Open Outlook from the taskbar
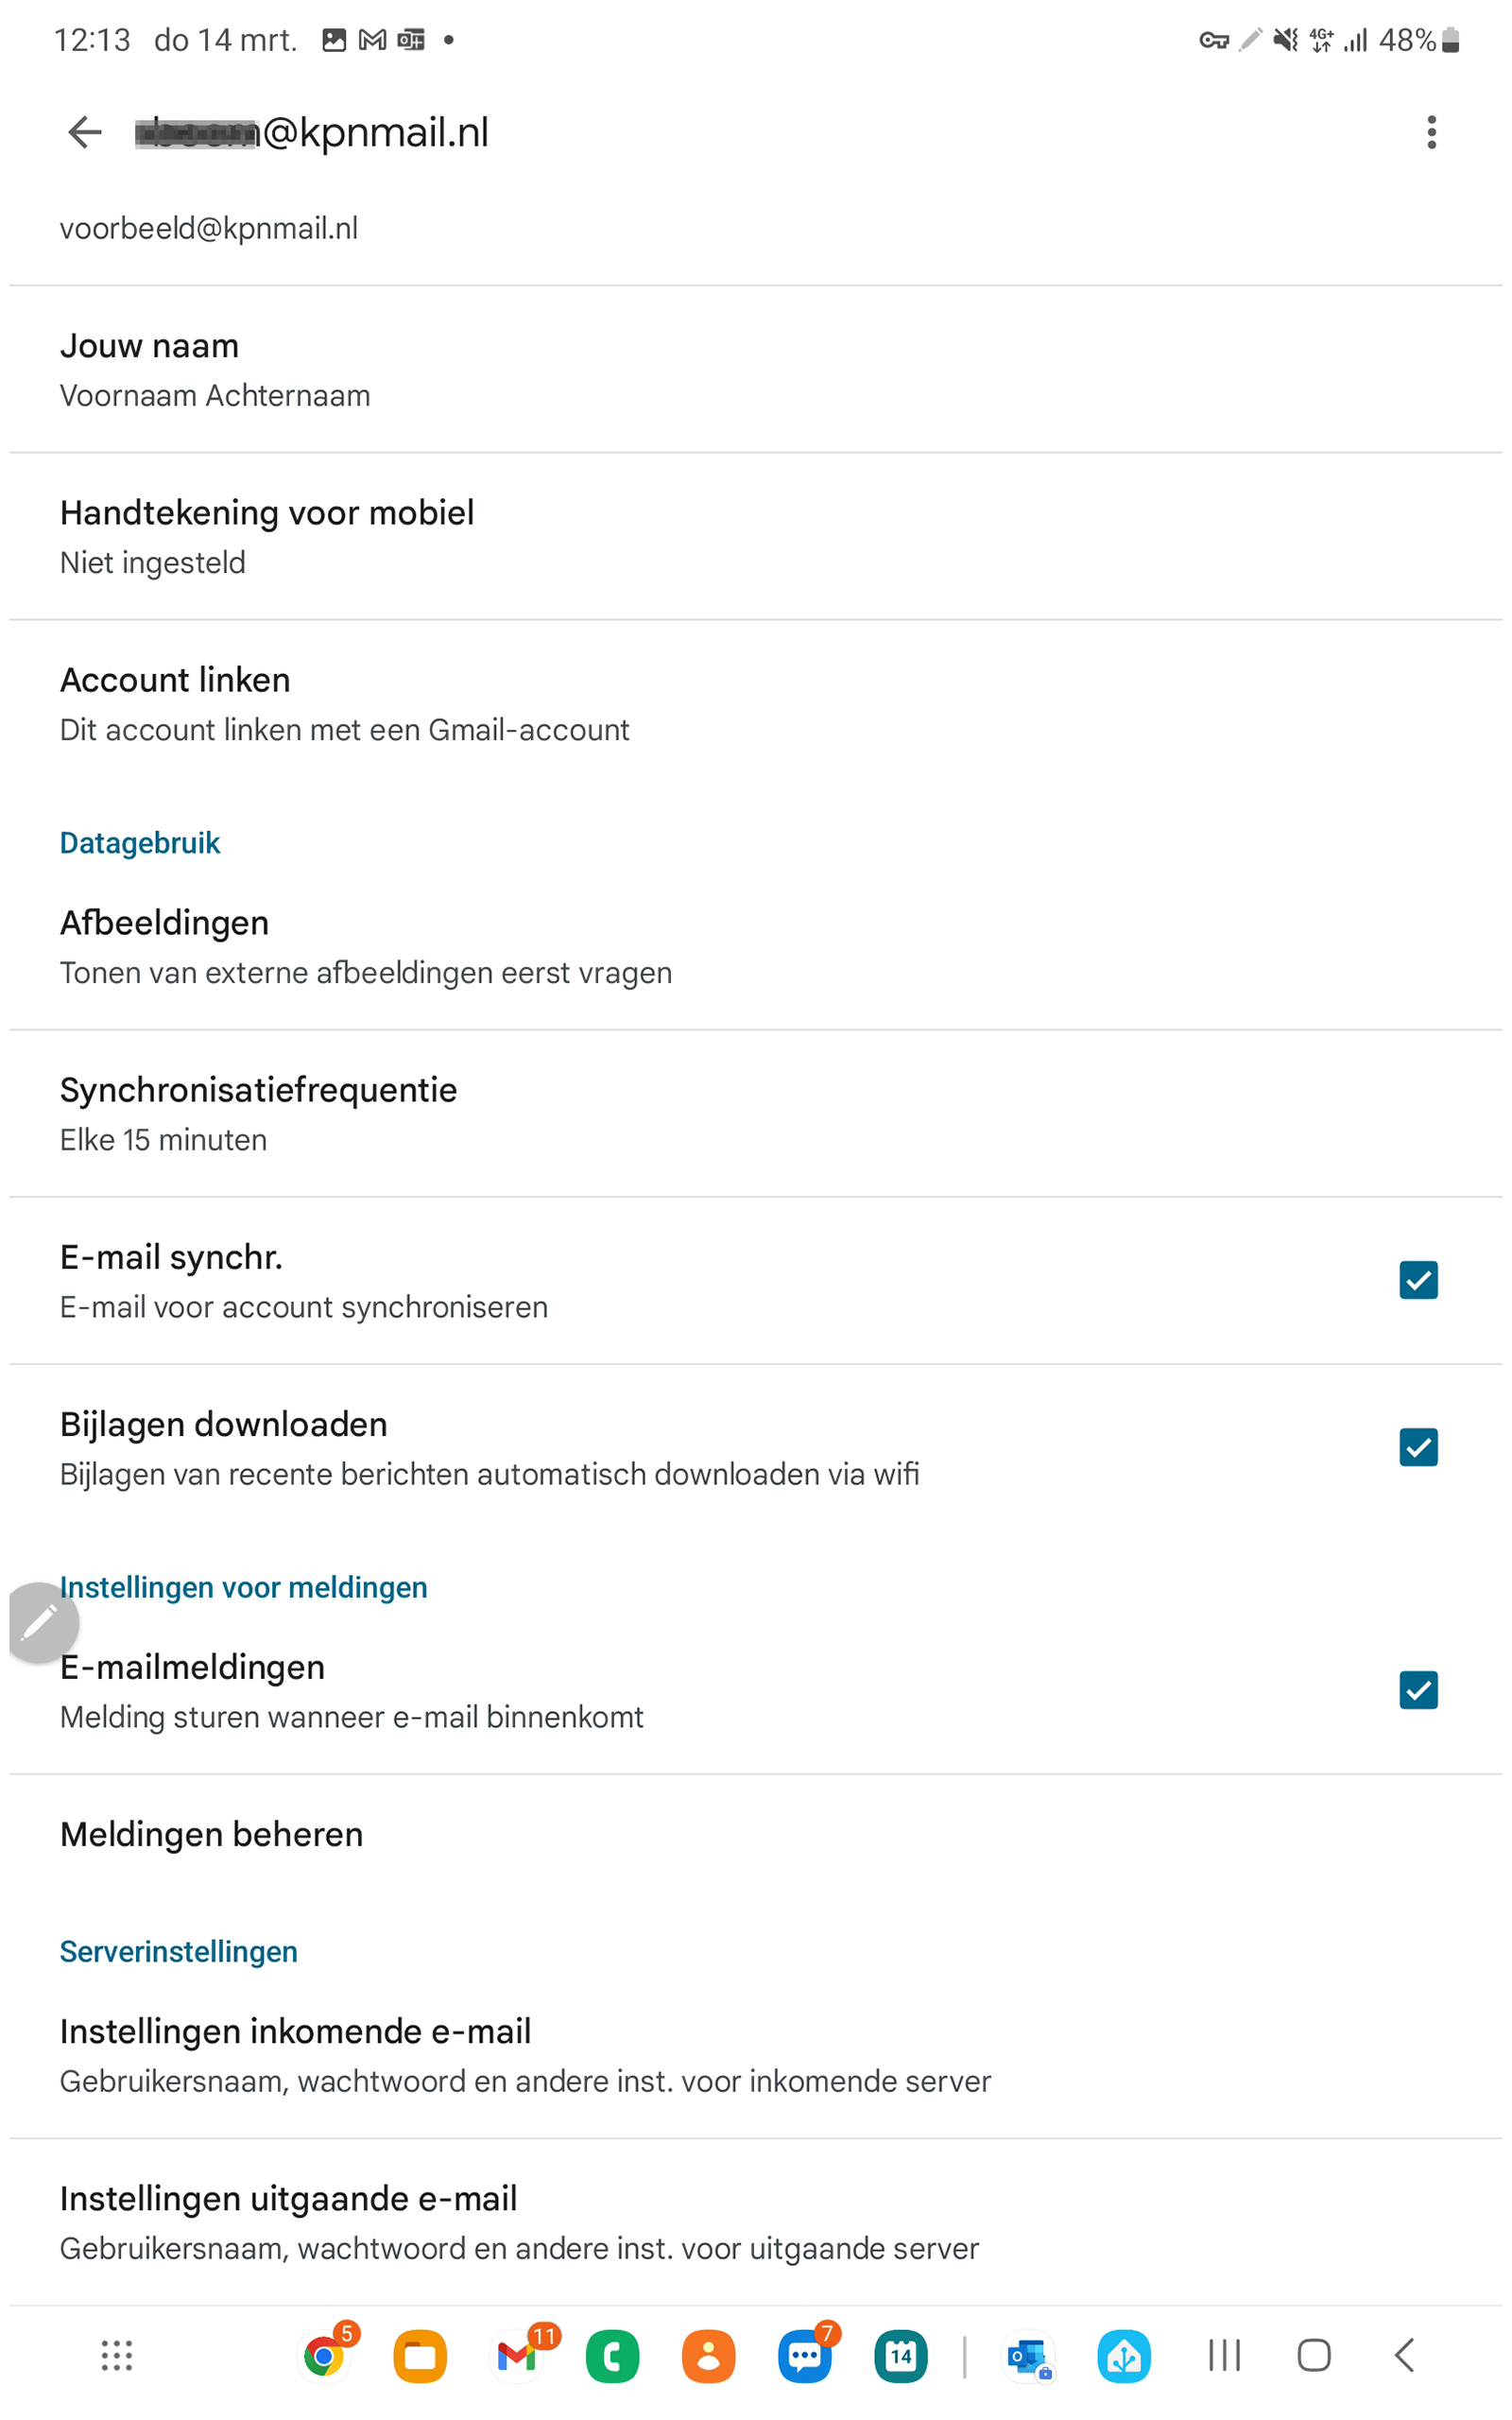 click(1029, 2356)
